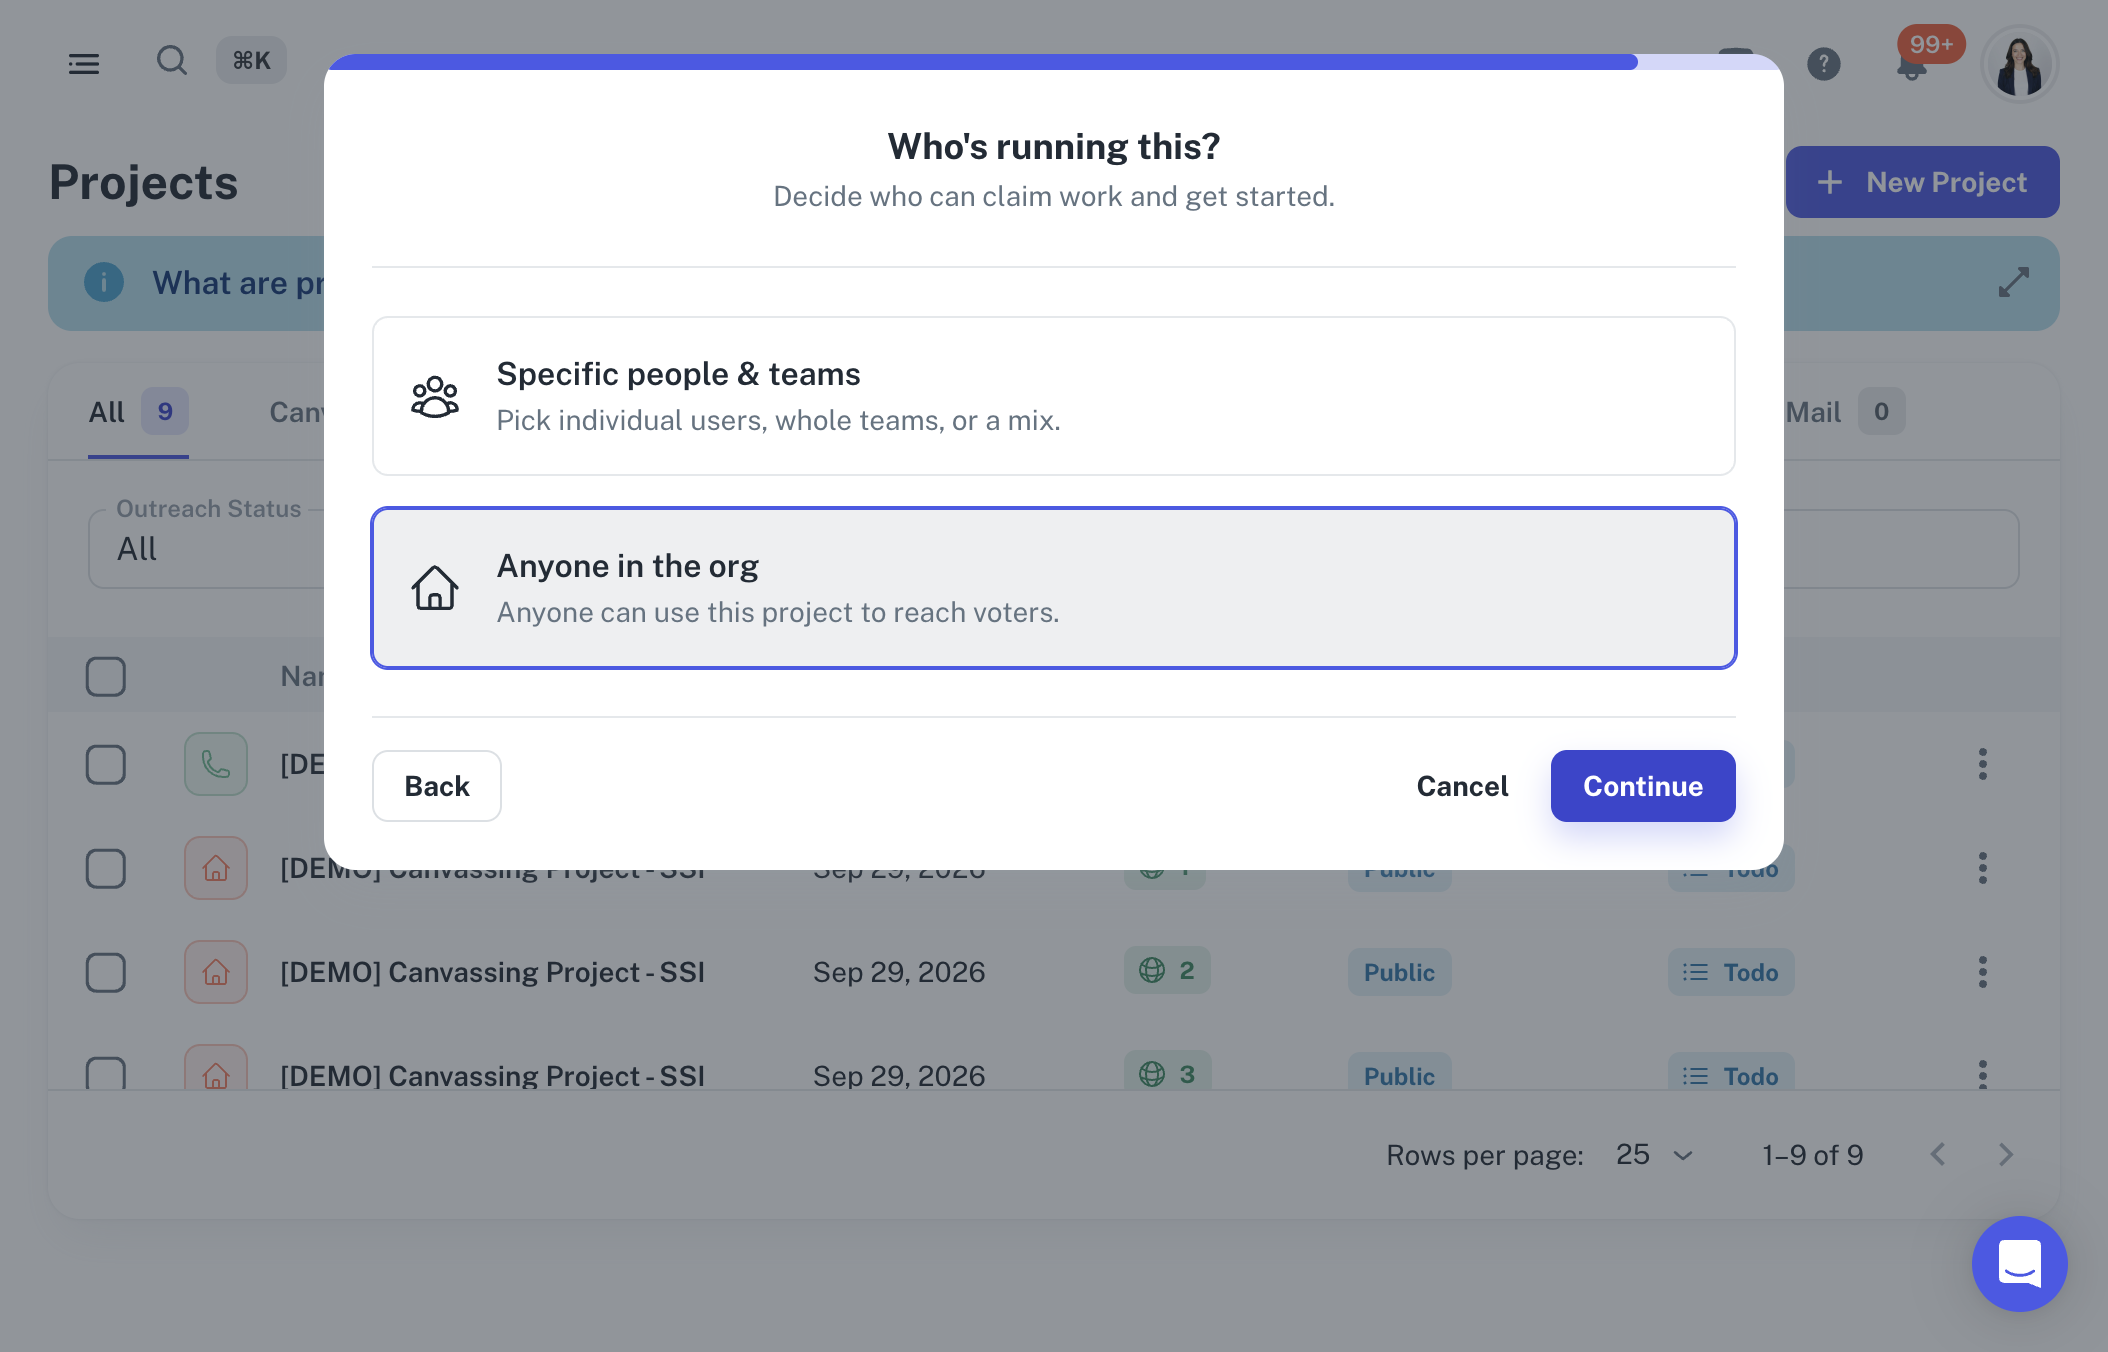Image resolution: width=2108 pixels, height=1352 pixels.
Task: Open more options for phone project row
Action: point(1982,765)
